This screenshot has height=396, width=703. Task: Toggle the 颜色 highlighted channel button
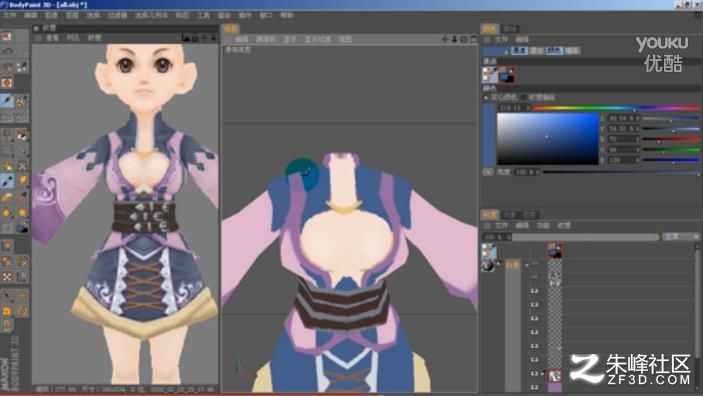pos(554,51)
